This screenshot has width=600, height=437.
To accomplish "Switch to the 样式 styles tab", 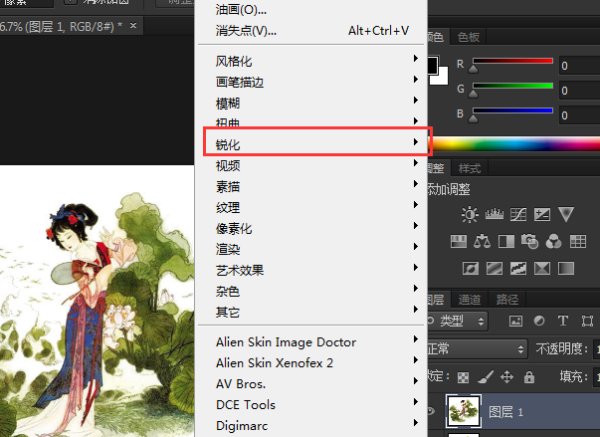I will pyautogui.click(x=470, y=168).
